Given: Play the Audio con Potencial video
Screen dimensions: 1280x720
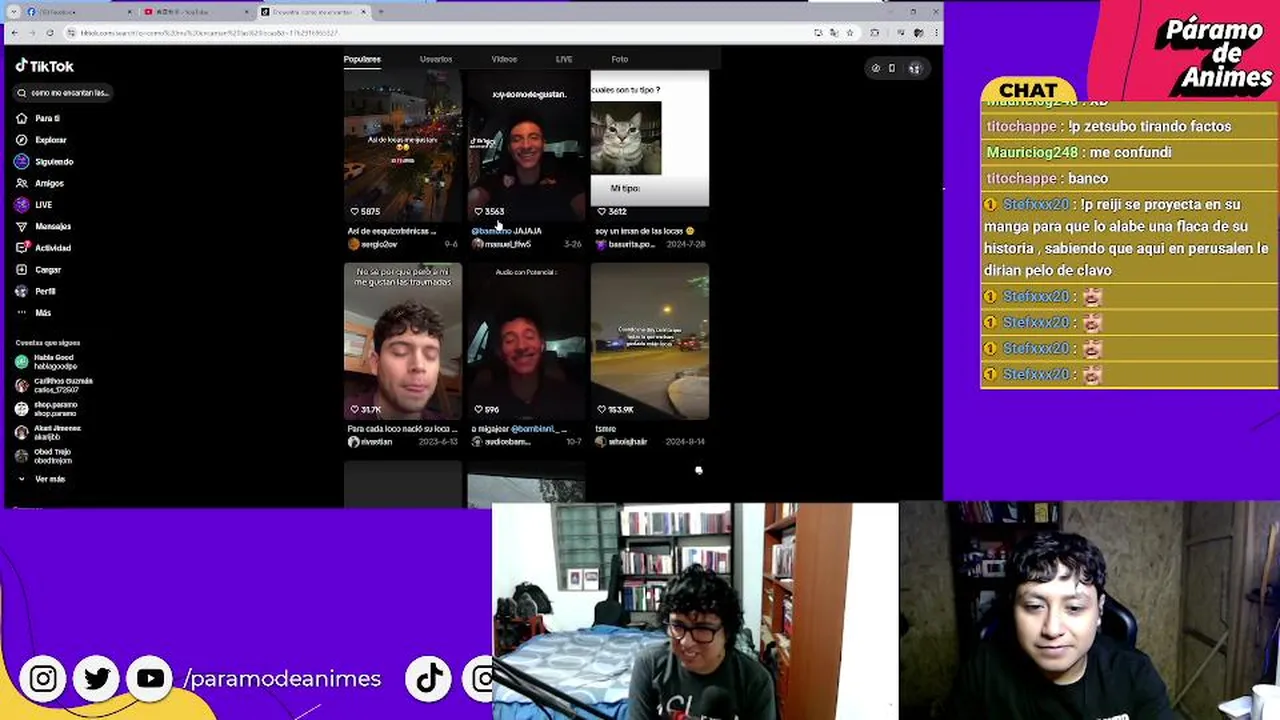Looking at the screenshot, I should (526, 341).
